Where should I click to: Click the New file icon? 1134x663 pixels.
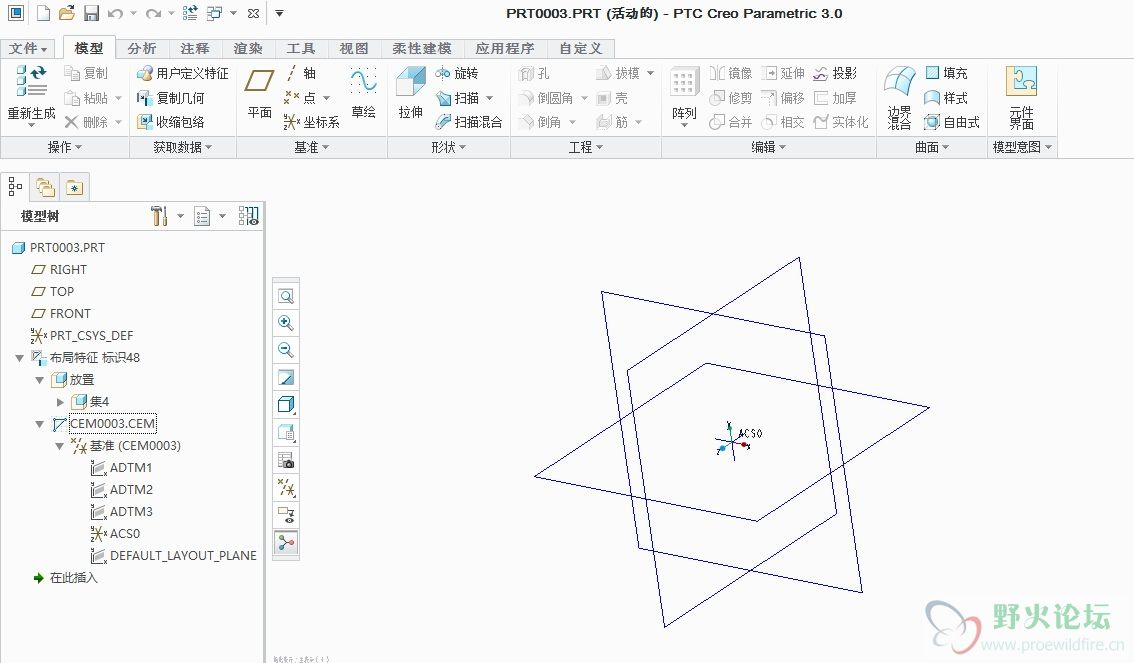coord(43,13)
